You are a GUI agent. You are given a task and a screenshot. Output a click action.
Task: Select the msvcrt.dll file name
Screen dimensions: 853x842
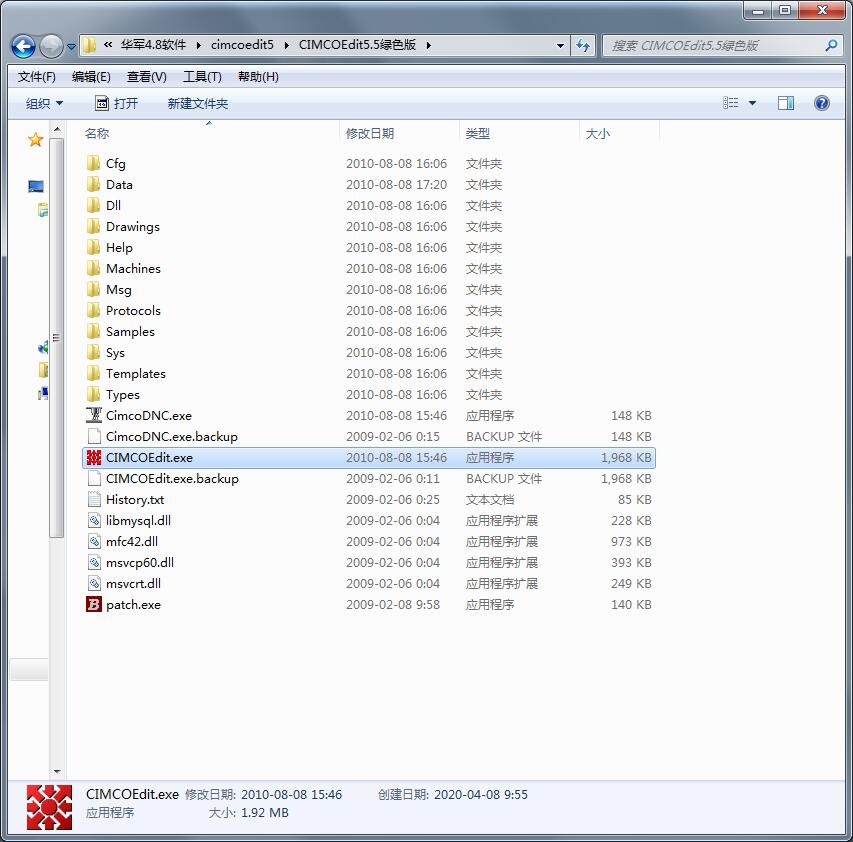coord(133,584)
